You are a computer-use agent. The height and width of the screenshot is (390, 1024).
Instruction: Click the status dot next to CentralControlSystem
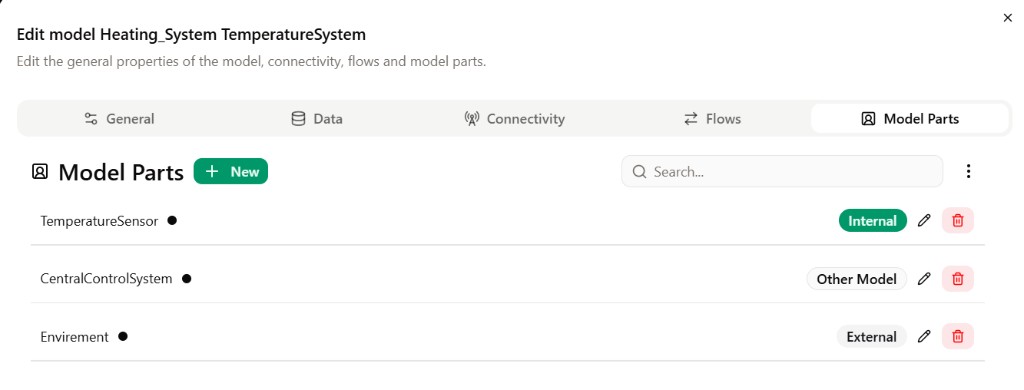pos(186,279)
